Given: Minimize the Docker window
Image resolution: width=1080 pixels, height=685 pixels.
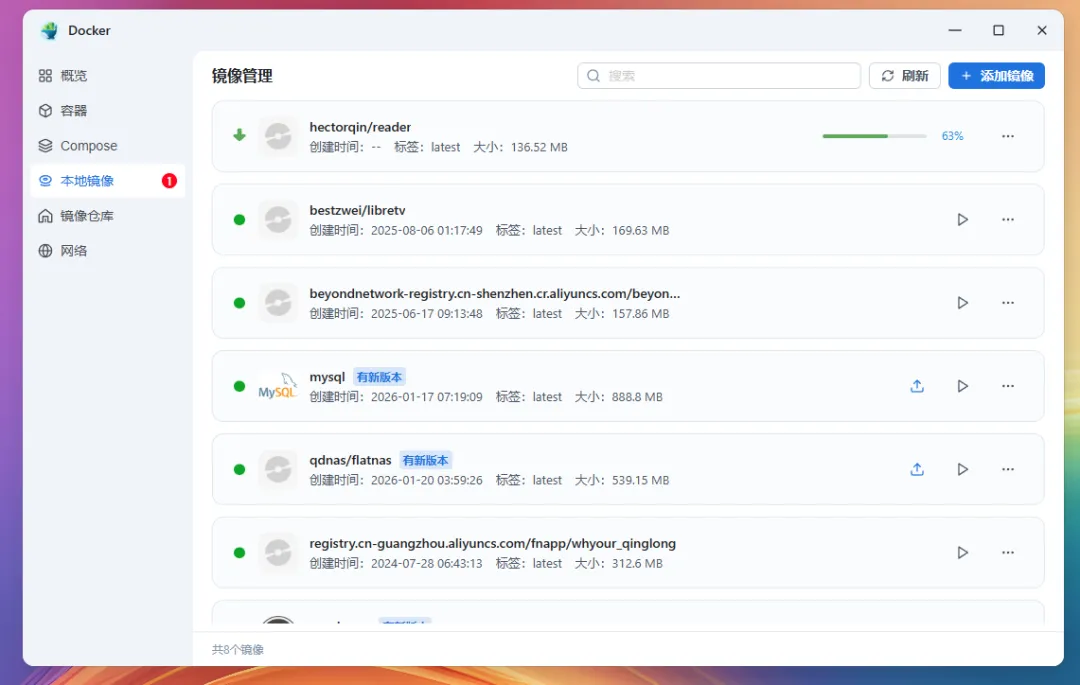Looking at the screenshot, I should click(x=955, y=30).
